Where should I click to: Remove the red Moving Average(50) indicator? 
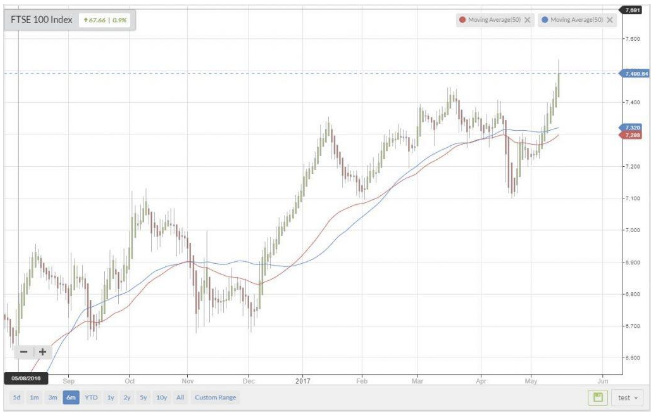527,20
